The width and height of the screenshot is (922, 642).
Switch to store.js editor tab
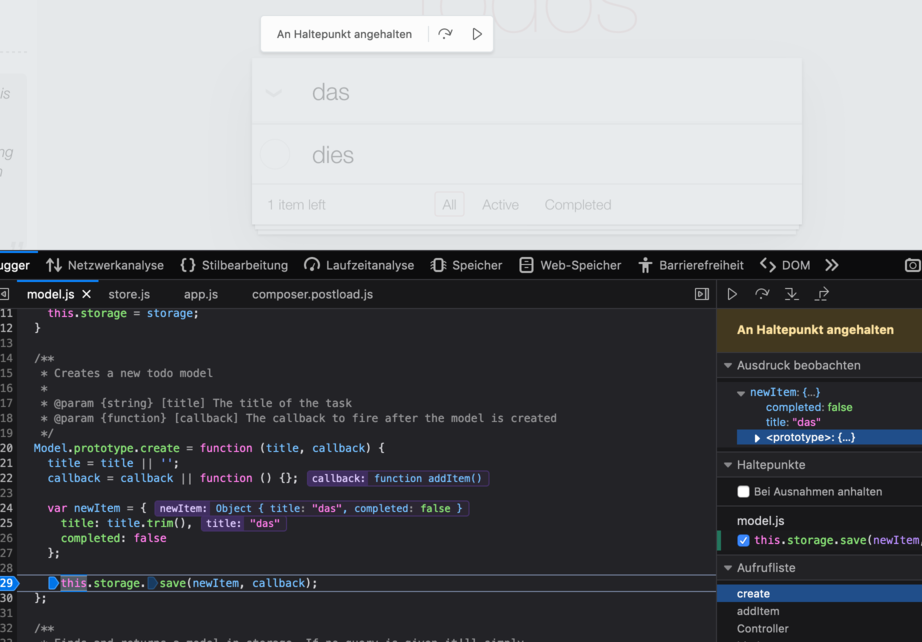(x=129, y=294)
